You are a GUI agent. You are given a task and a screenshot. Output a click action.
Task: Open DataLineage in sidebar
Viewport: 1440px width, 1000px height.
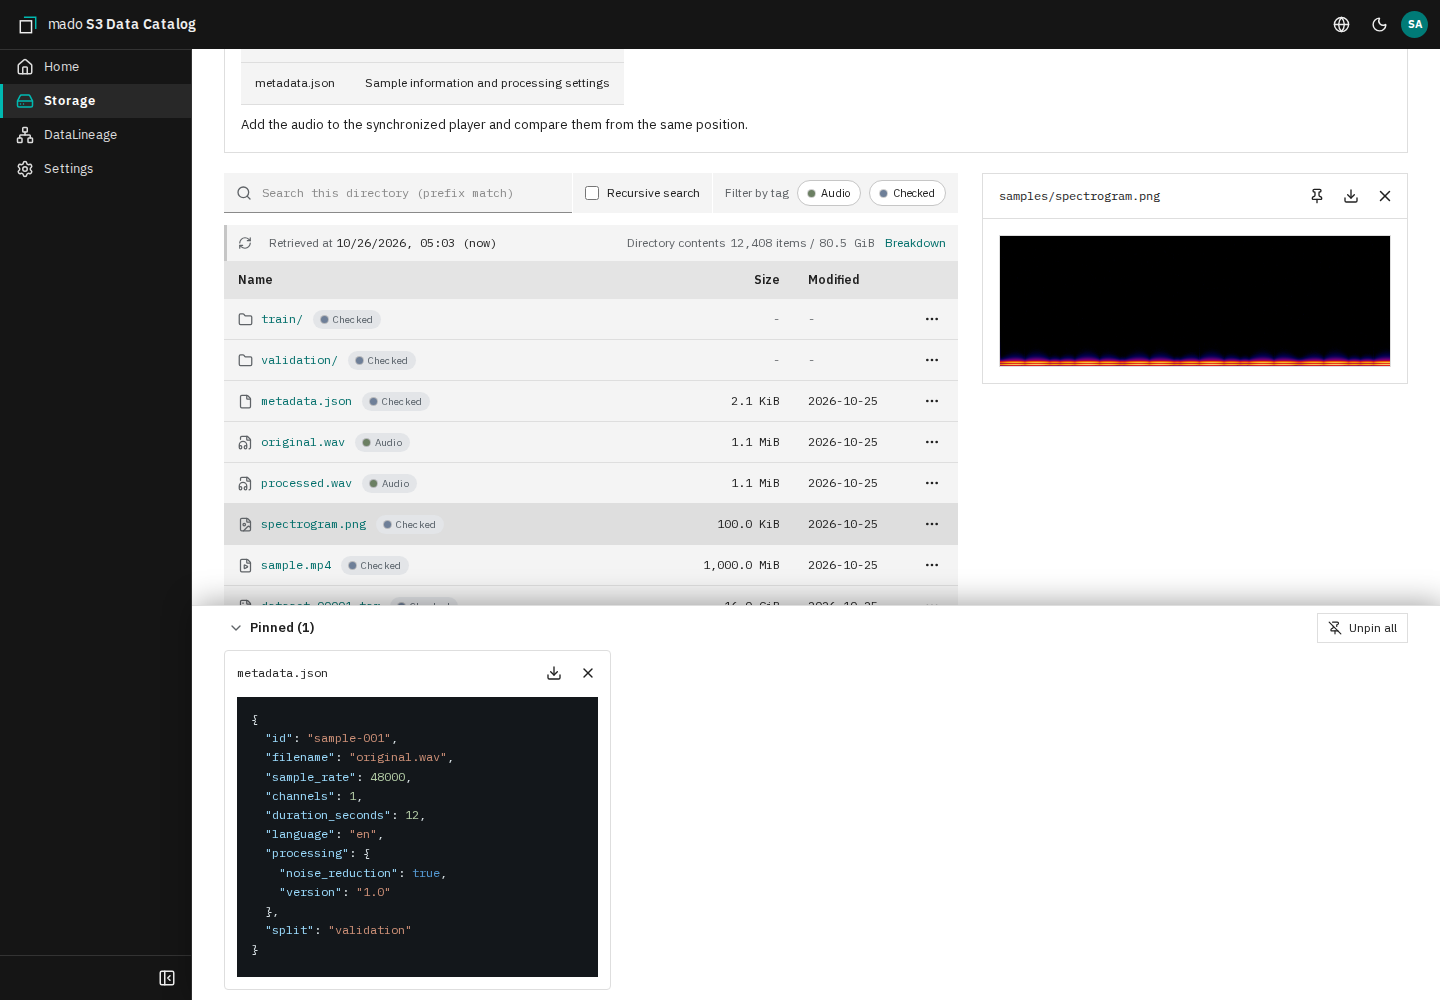96,135
